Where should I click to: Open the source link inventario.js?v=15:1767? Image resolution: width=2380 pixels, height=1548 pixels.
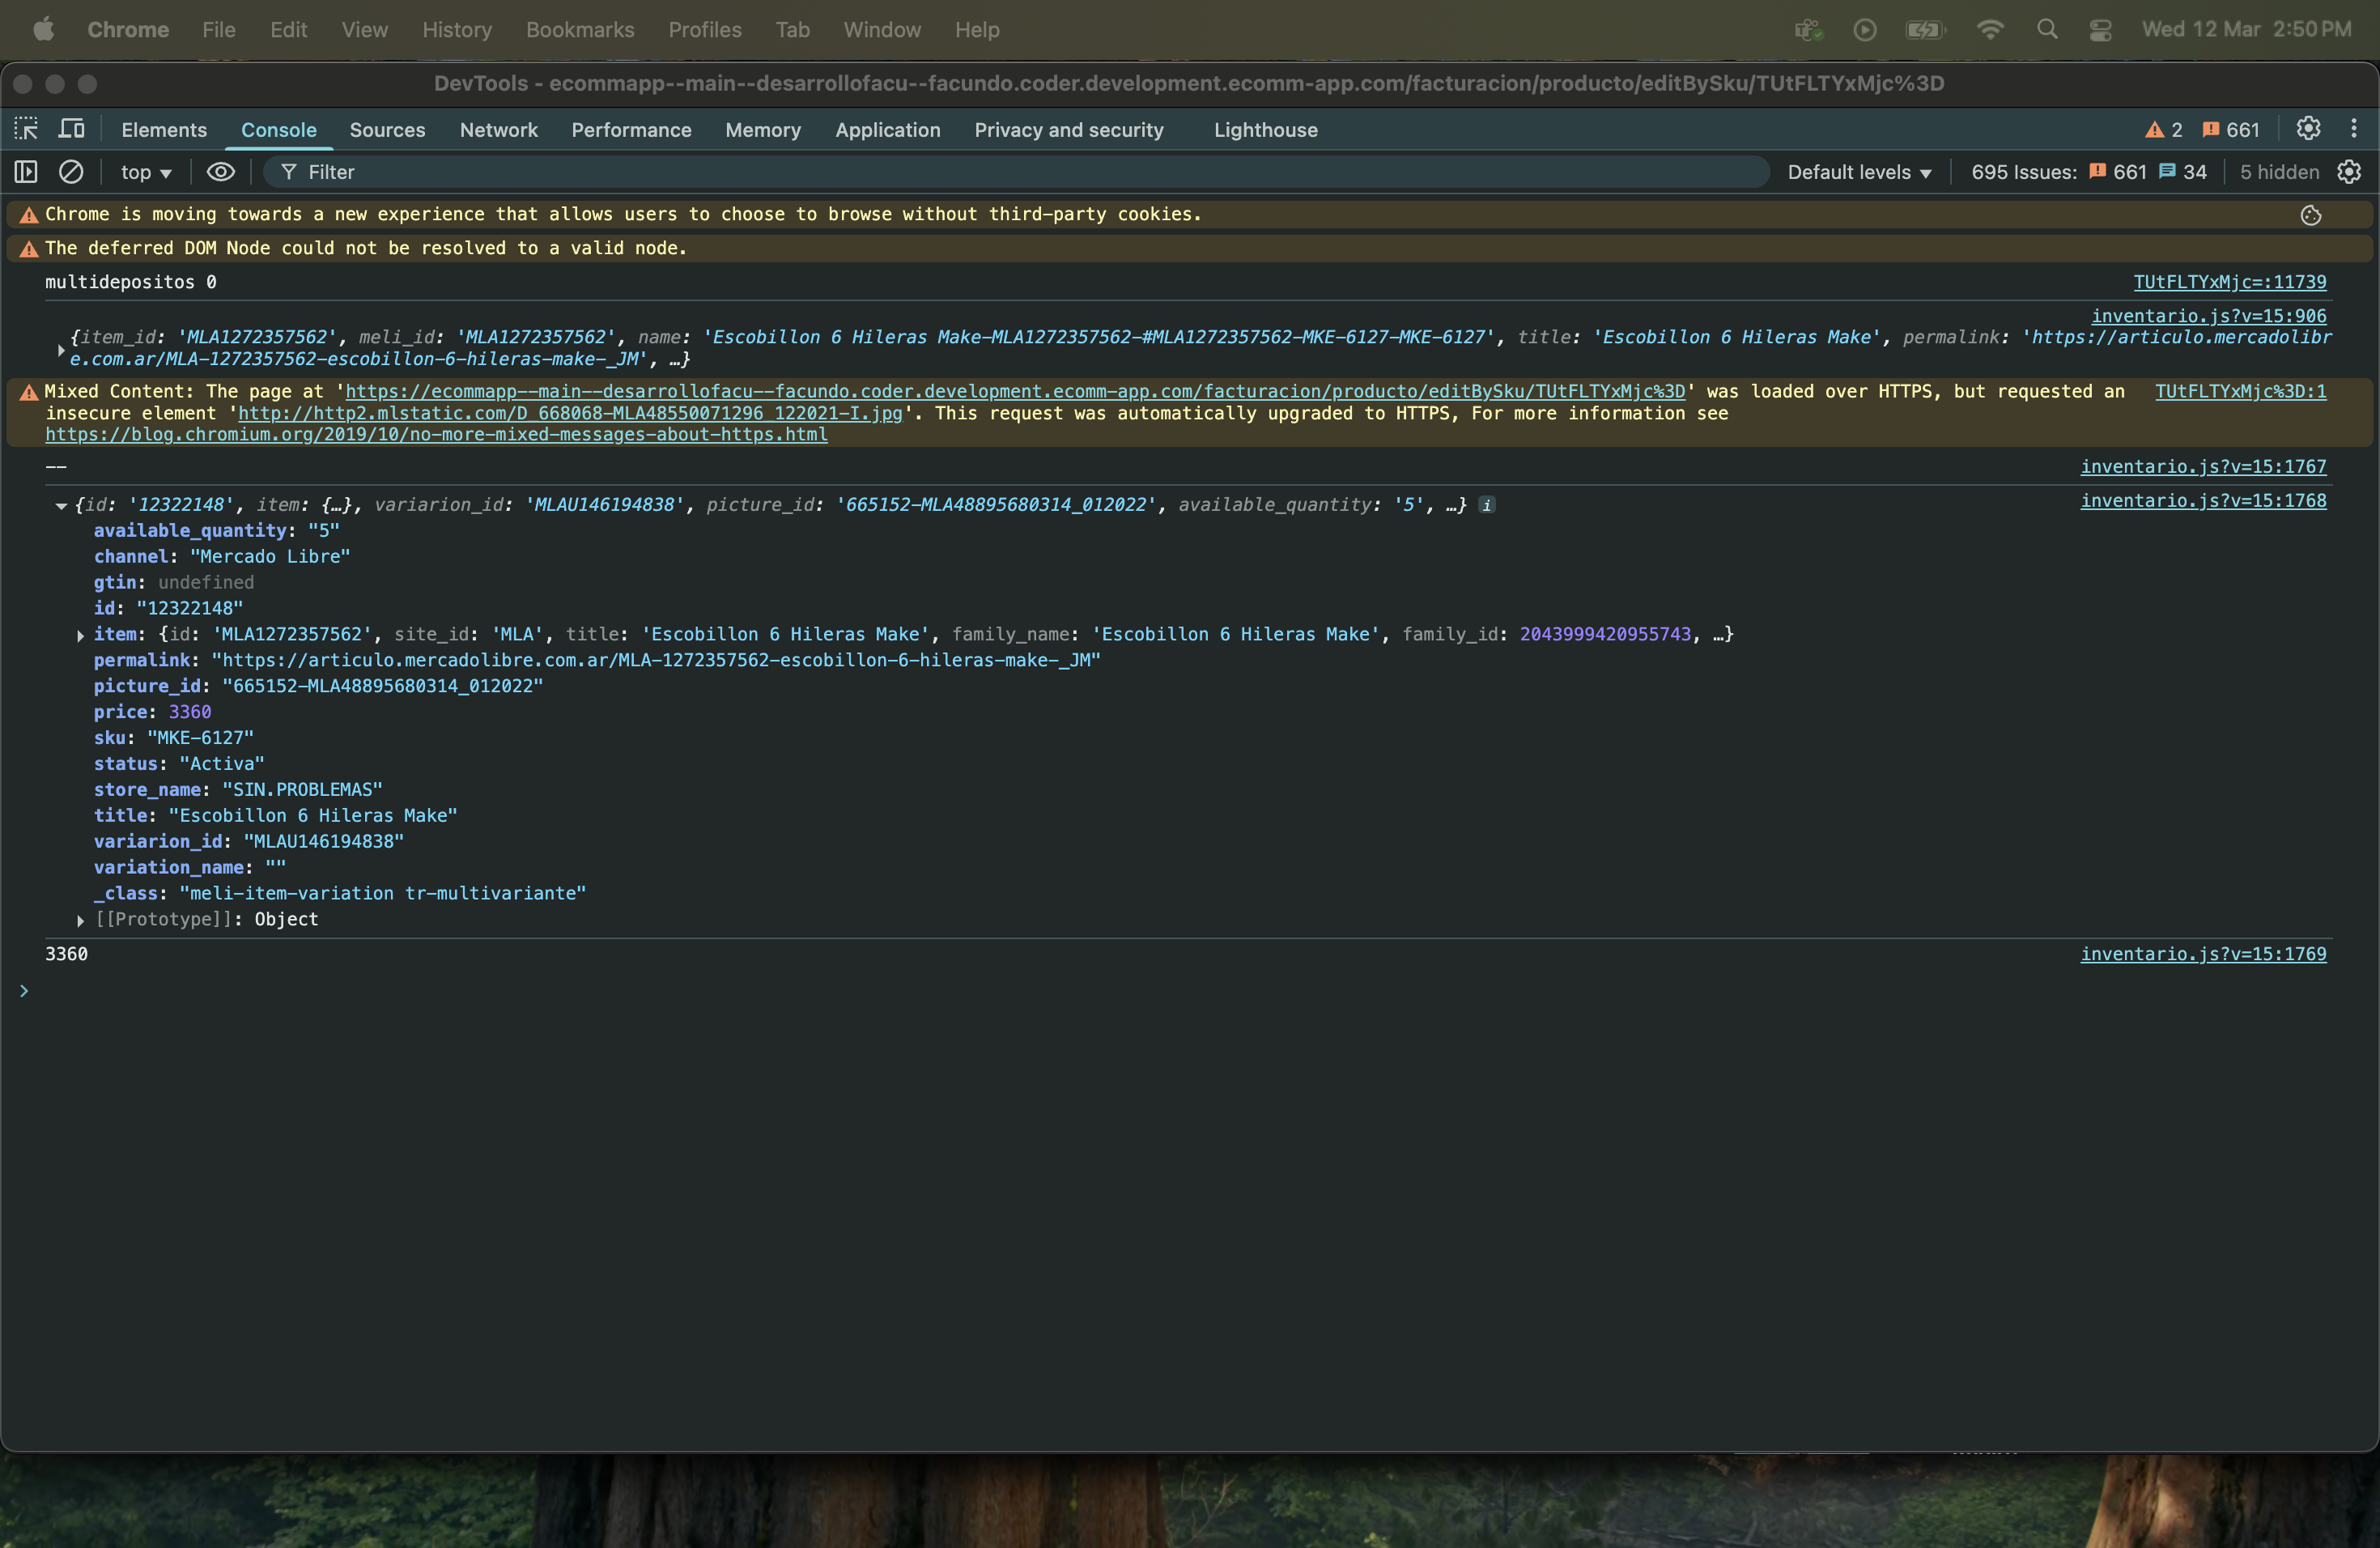click(2203, 467)
